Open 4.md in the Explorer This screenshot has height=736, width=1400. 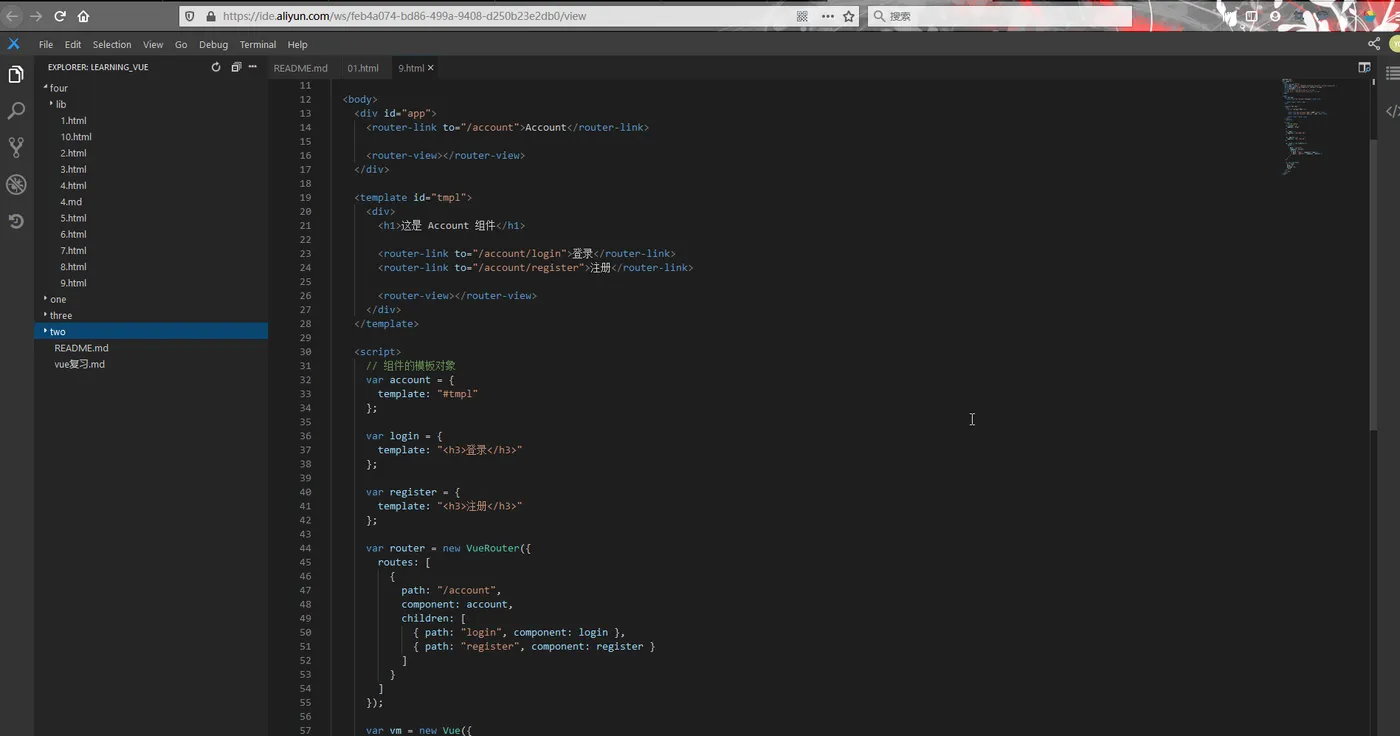click(71, 201)
